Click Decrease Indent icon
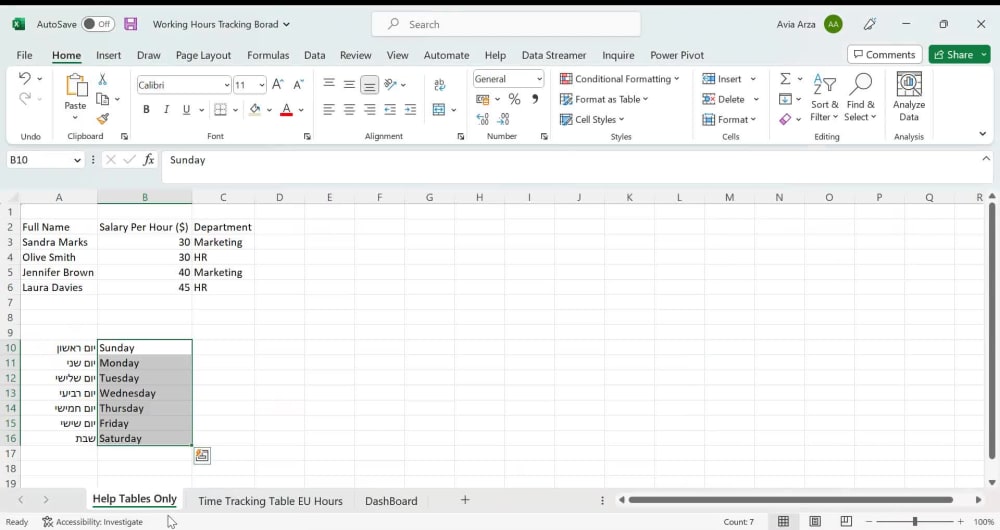The width and height of the screenshot is (1000, 530). [x=390, y=110]
